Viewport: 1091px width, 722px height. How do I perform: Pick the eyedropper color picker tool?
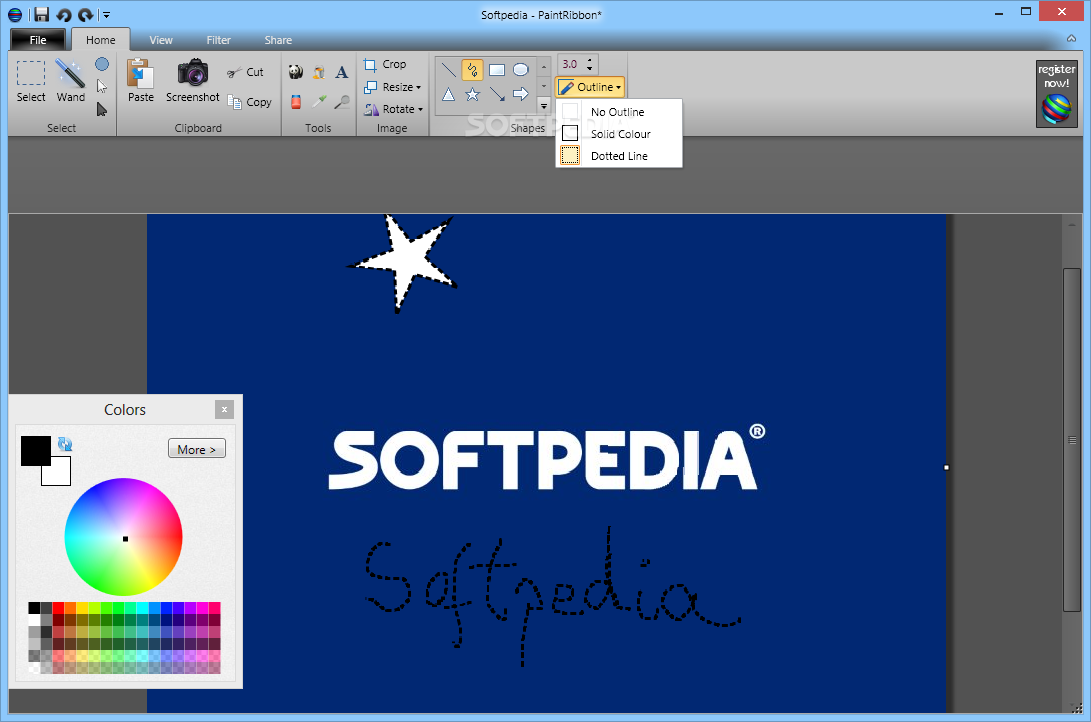point(319,102)
